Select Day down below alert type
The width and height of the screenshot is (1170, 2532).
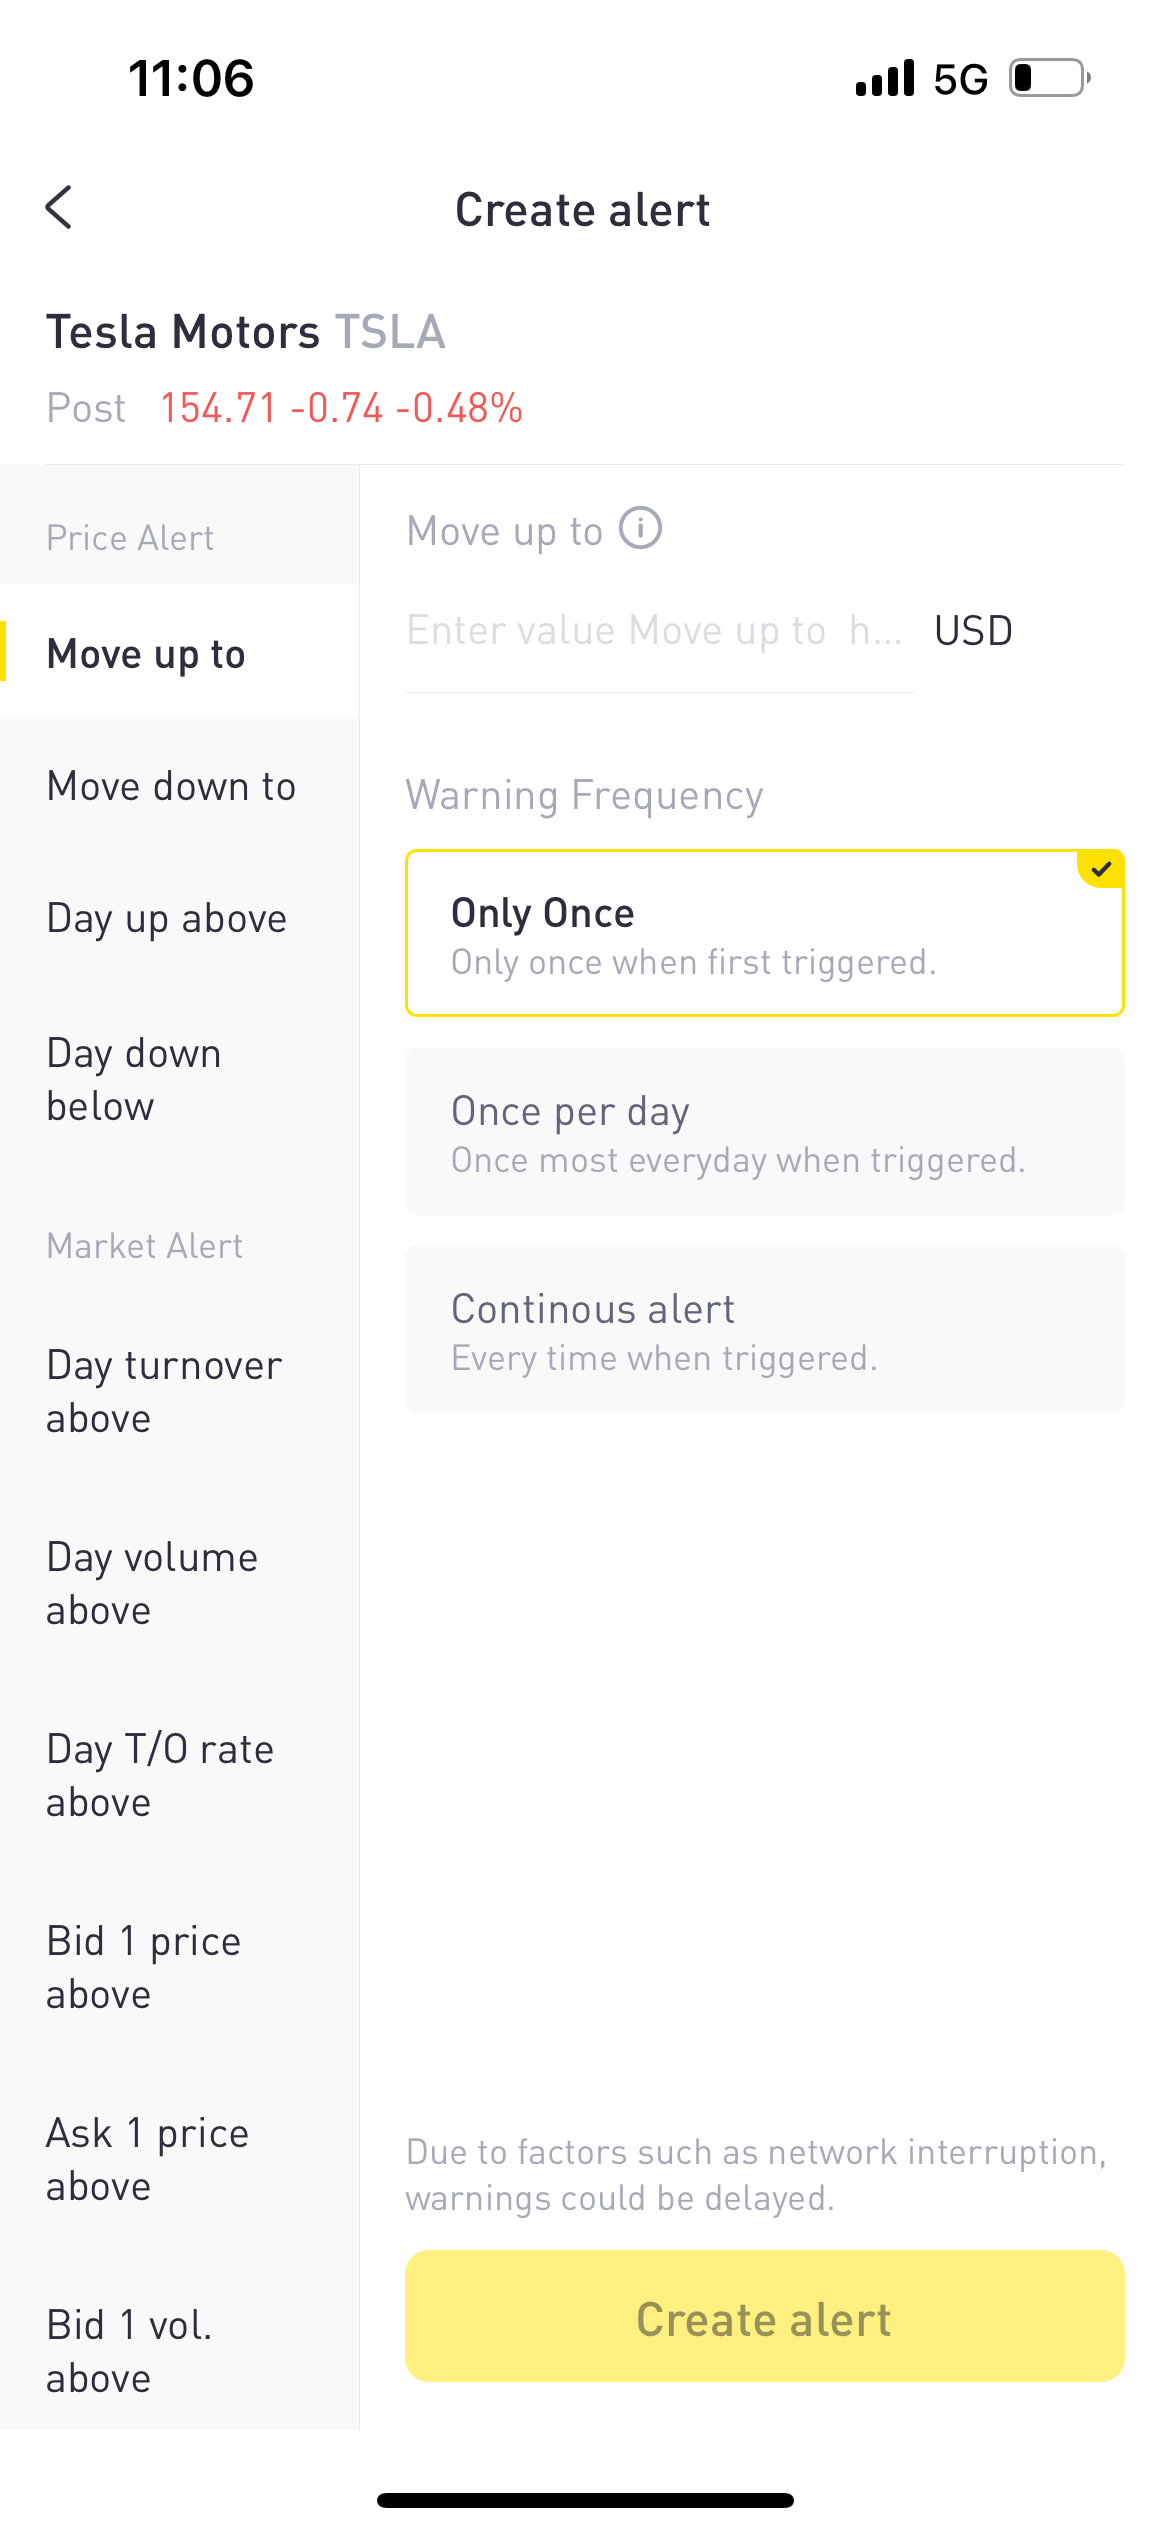click(134, 1080)
